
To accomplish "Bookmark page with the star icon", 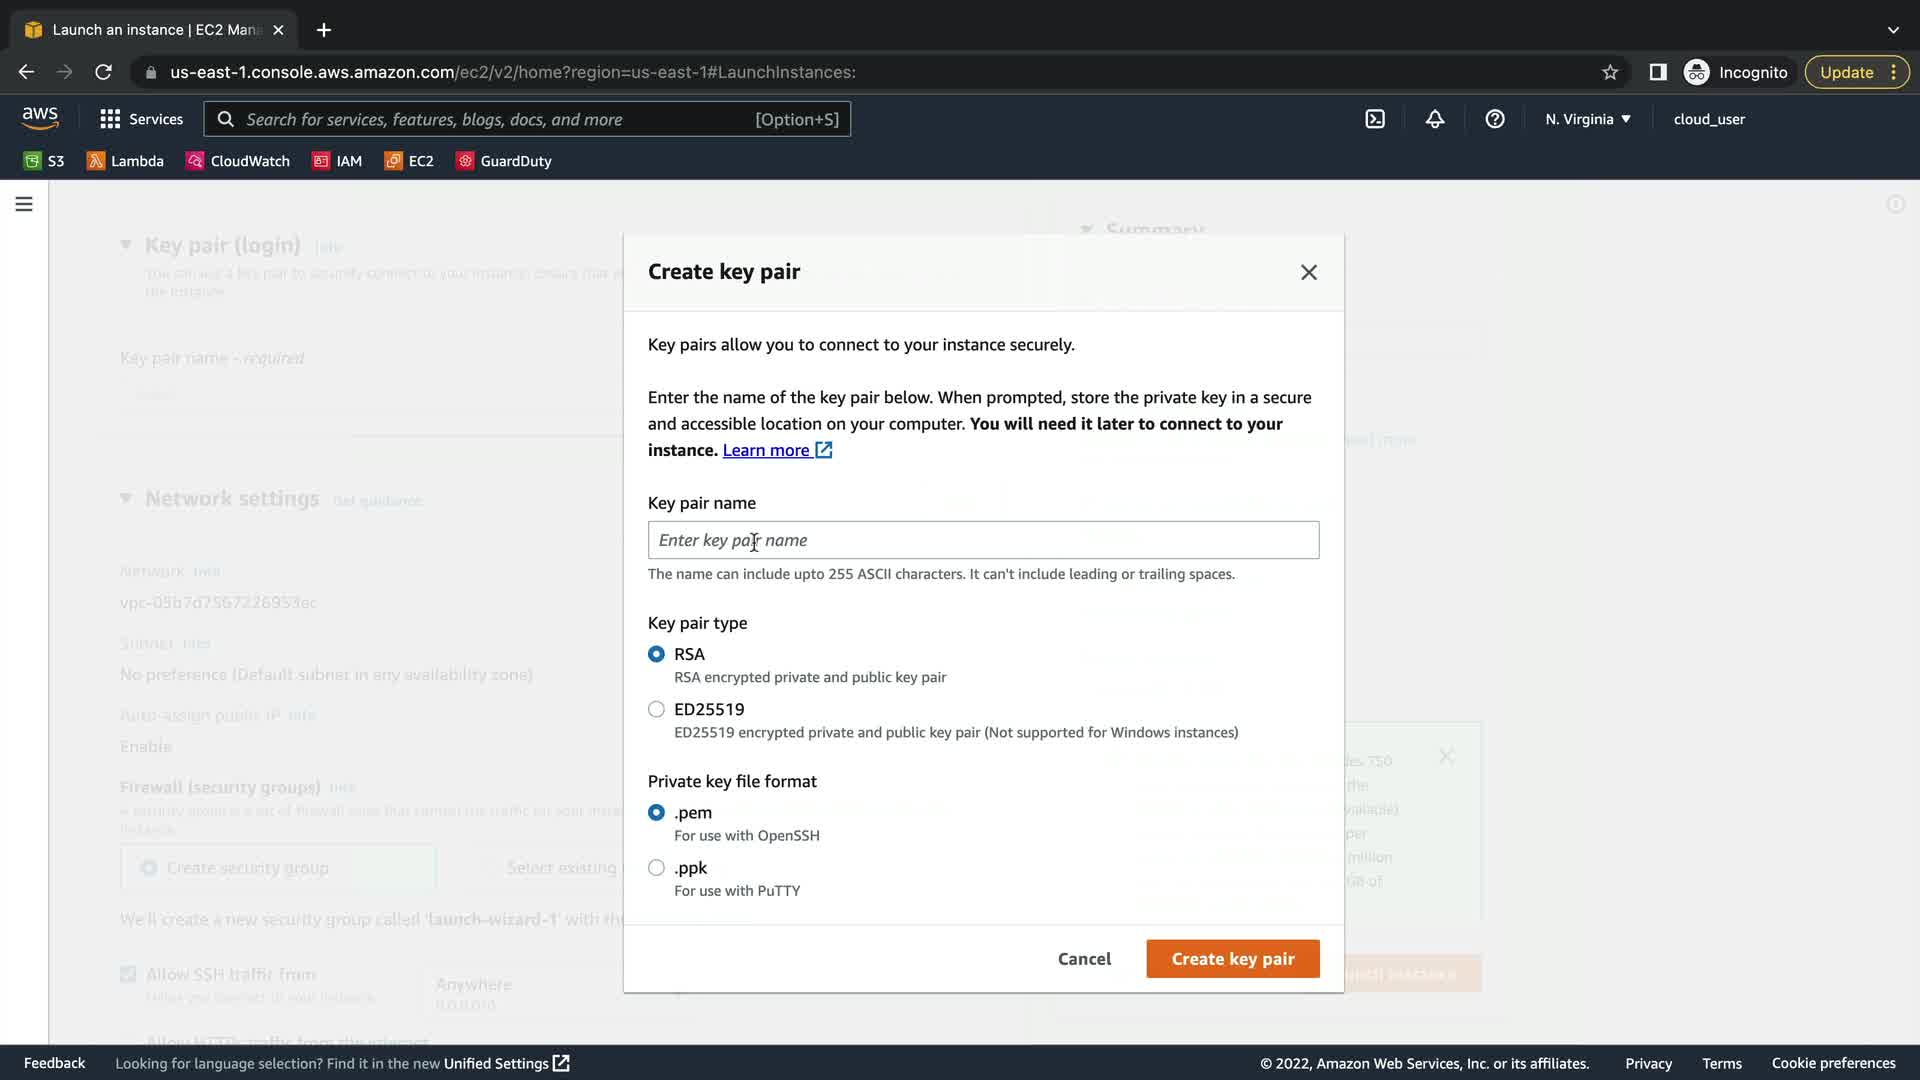I will tap(1610, 72).
